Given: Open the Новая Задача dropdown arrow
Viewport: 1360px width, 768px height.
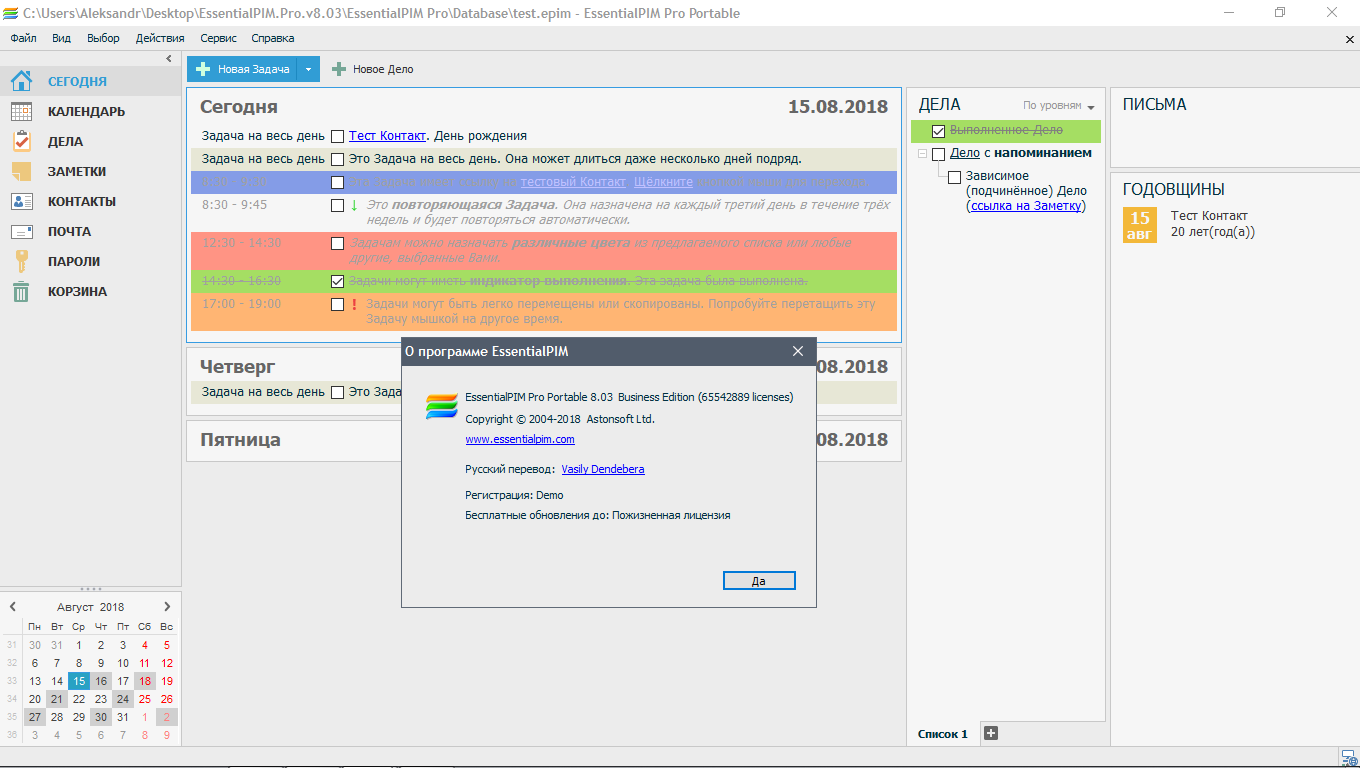Looking at the screenshot, I should [308, 69].
